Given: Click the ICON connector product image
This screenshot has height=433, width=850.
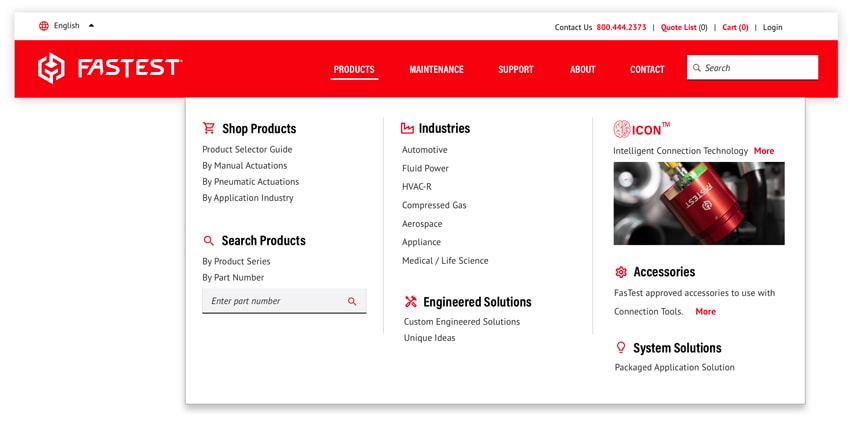Looking at the screenshot, I should pos(698,203).
